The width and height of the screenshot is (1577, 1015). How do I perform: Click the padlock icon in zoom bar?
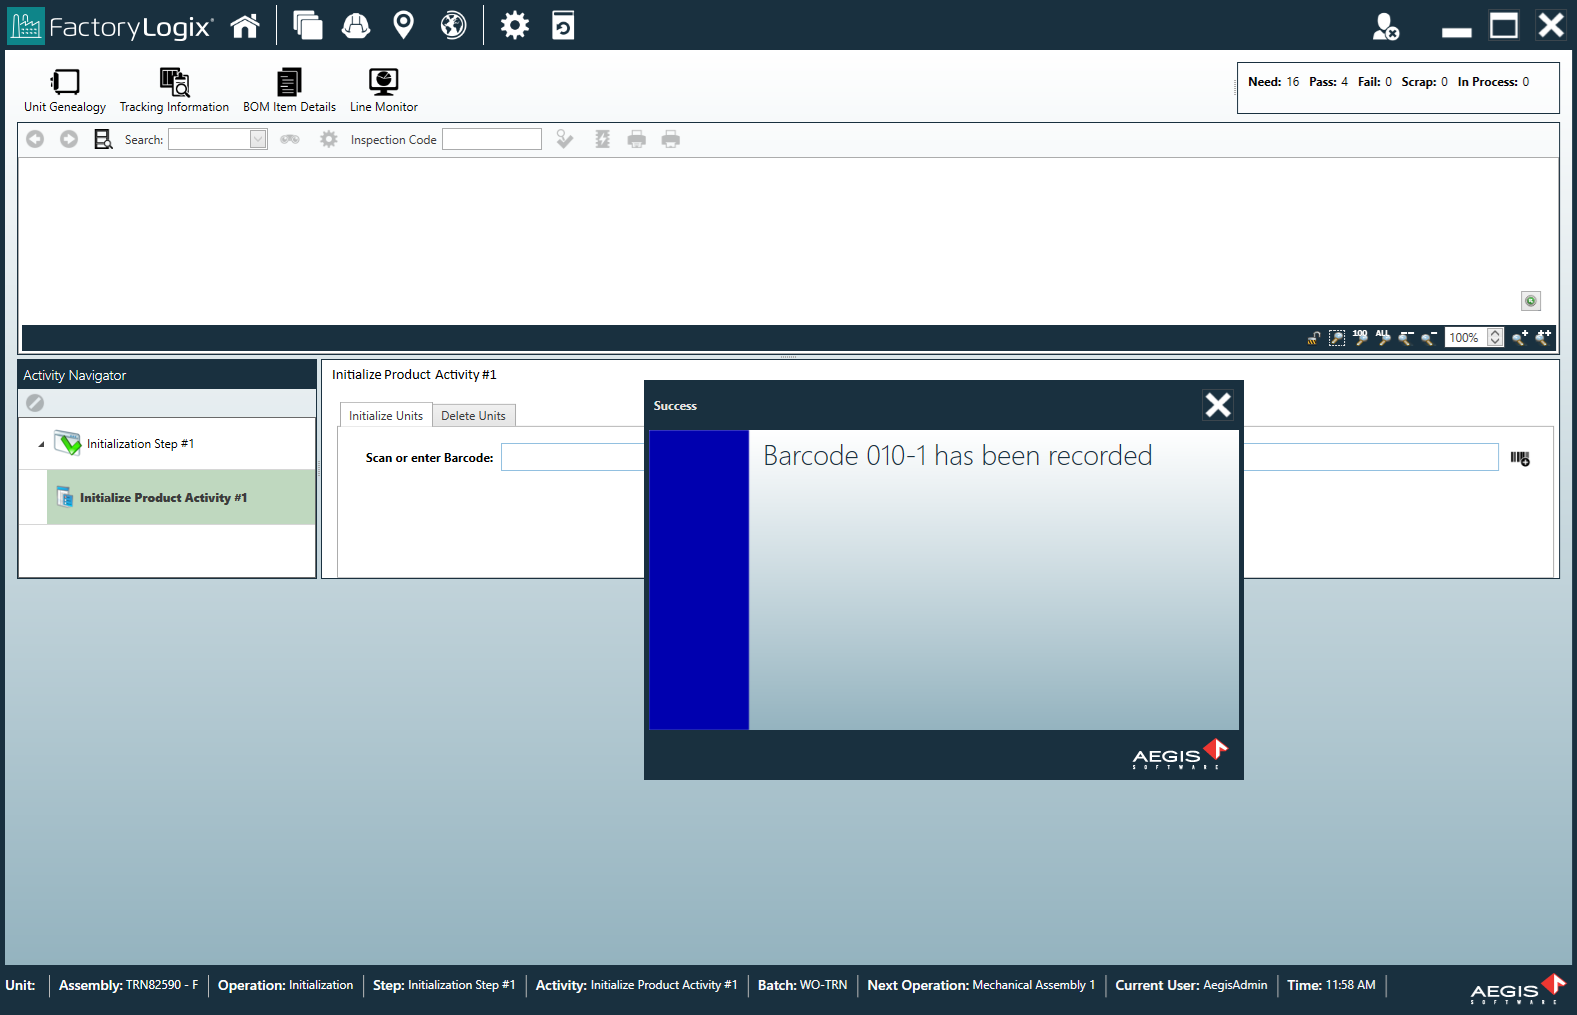(1314, 338)
